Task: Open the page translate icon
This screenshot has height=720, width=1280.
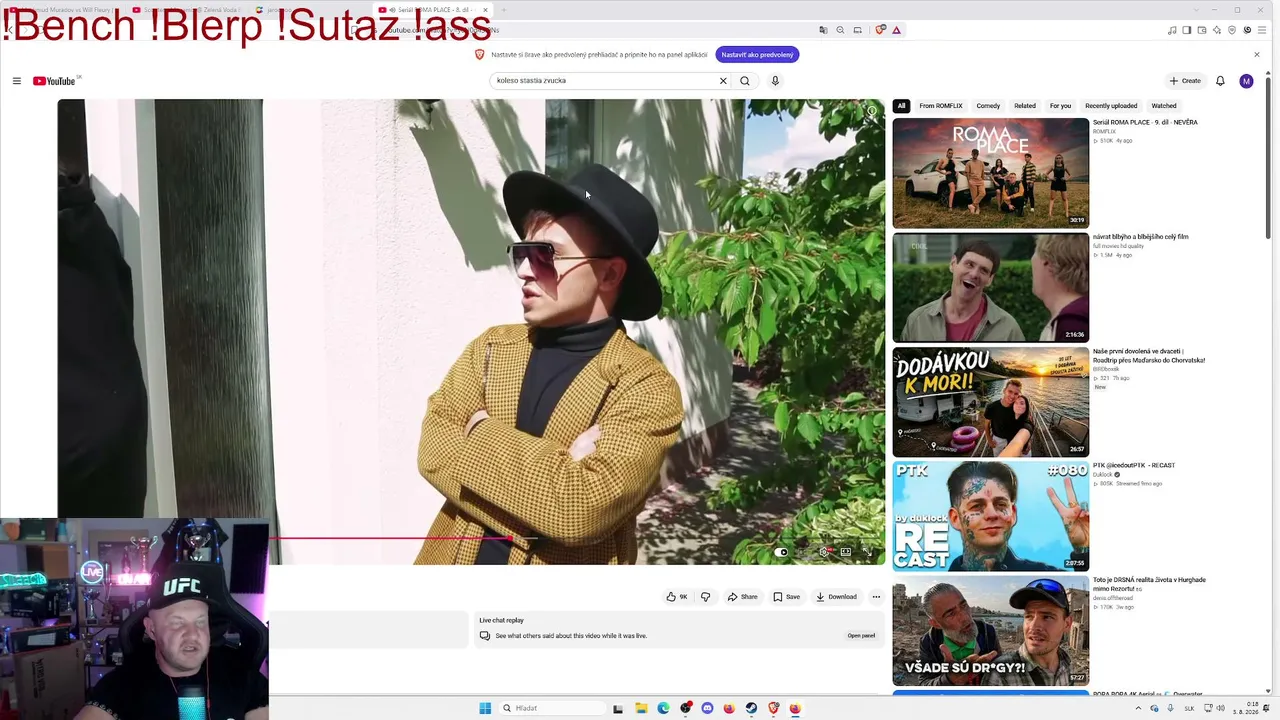Action: pyautogui.click(x=823, y=30)
